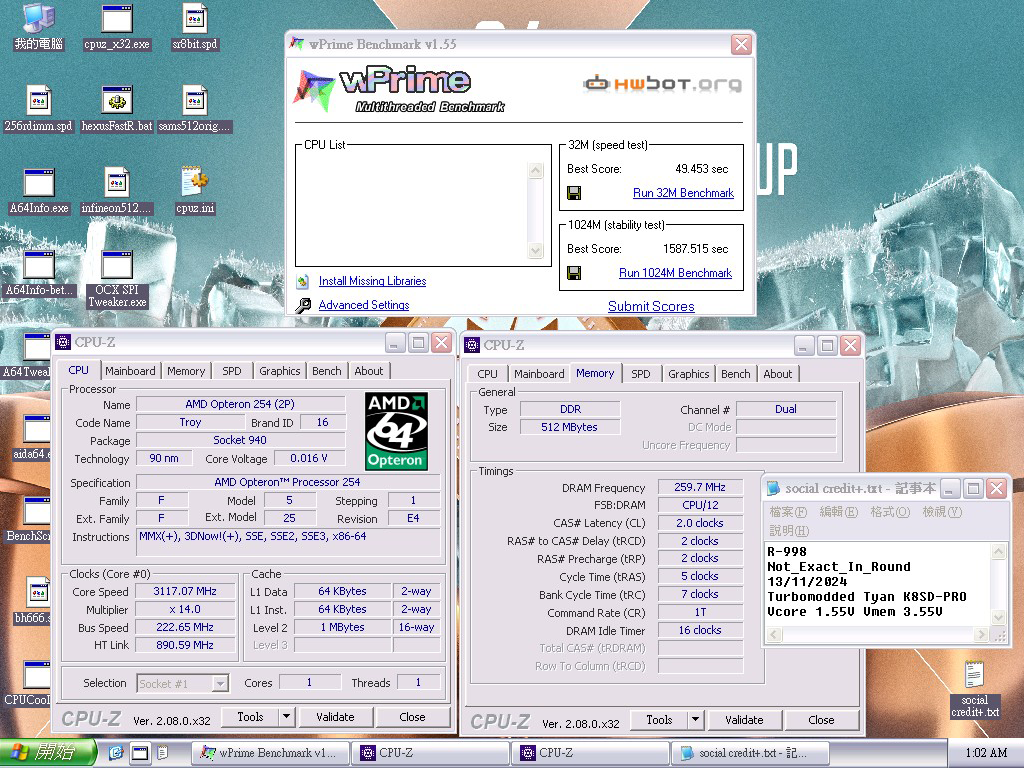Click Validate button in Memory CPU-Z window
The height and width of the screenshot is (768, 1024).
coord(744,720)
